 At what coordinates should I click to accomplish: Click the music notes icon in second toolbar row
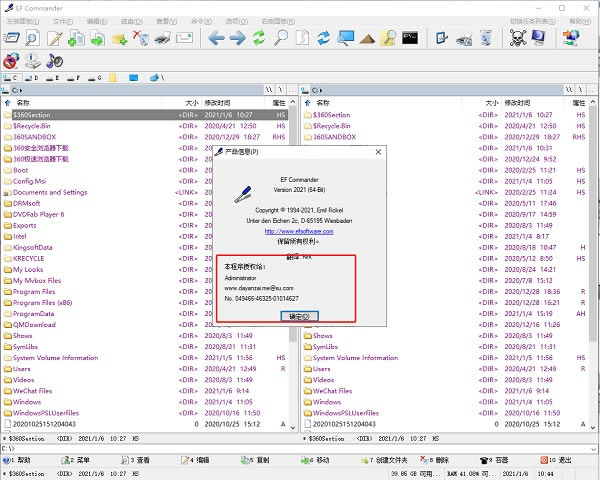pos(55,60)
